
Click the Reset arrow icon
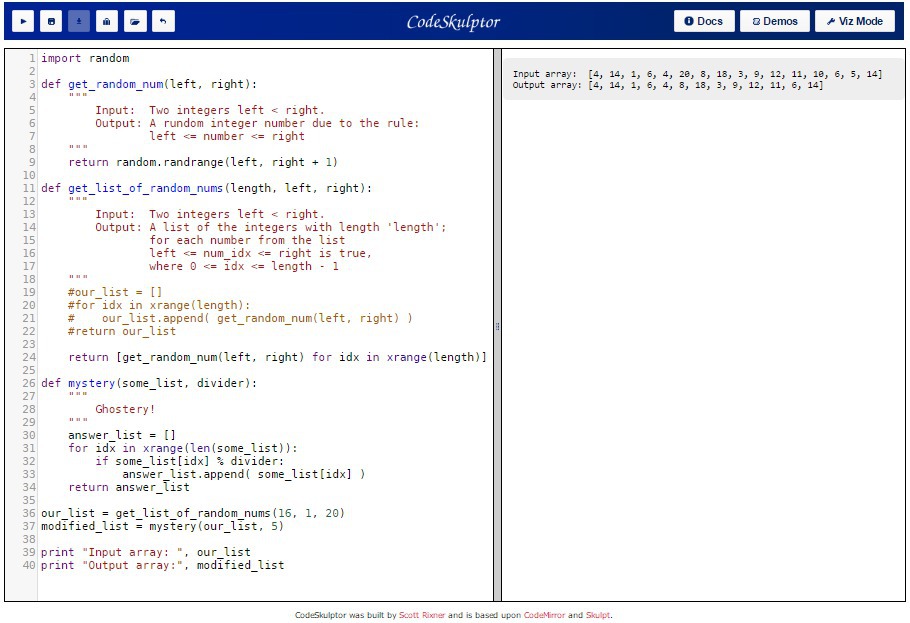163,21
